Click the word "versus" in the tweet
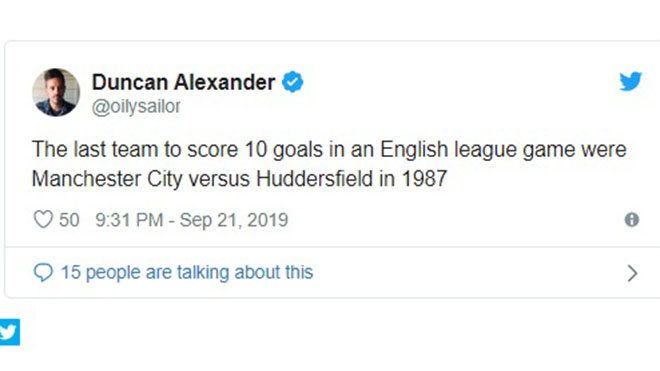This screenshot has height=371, width=660. point(219,179)
